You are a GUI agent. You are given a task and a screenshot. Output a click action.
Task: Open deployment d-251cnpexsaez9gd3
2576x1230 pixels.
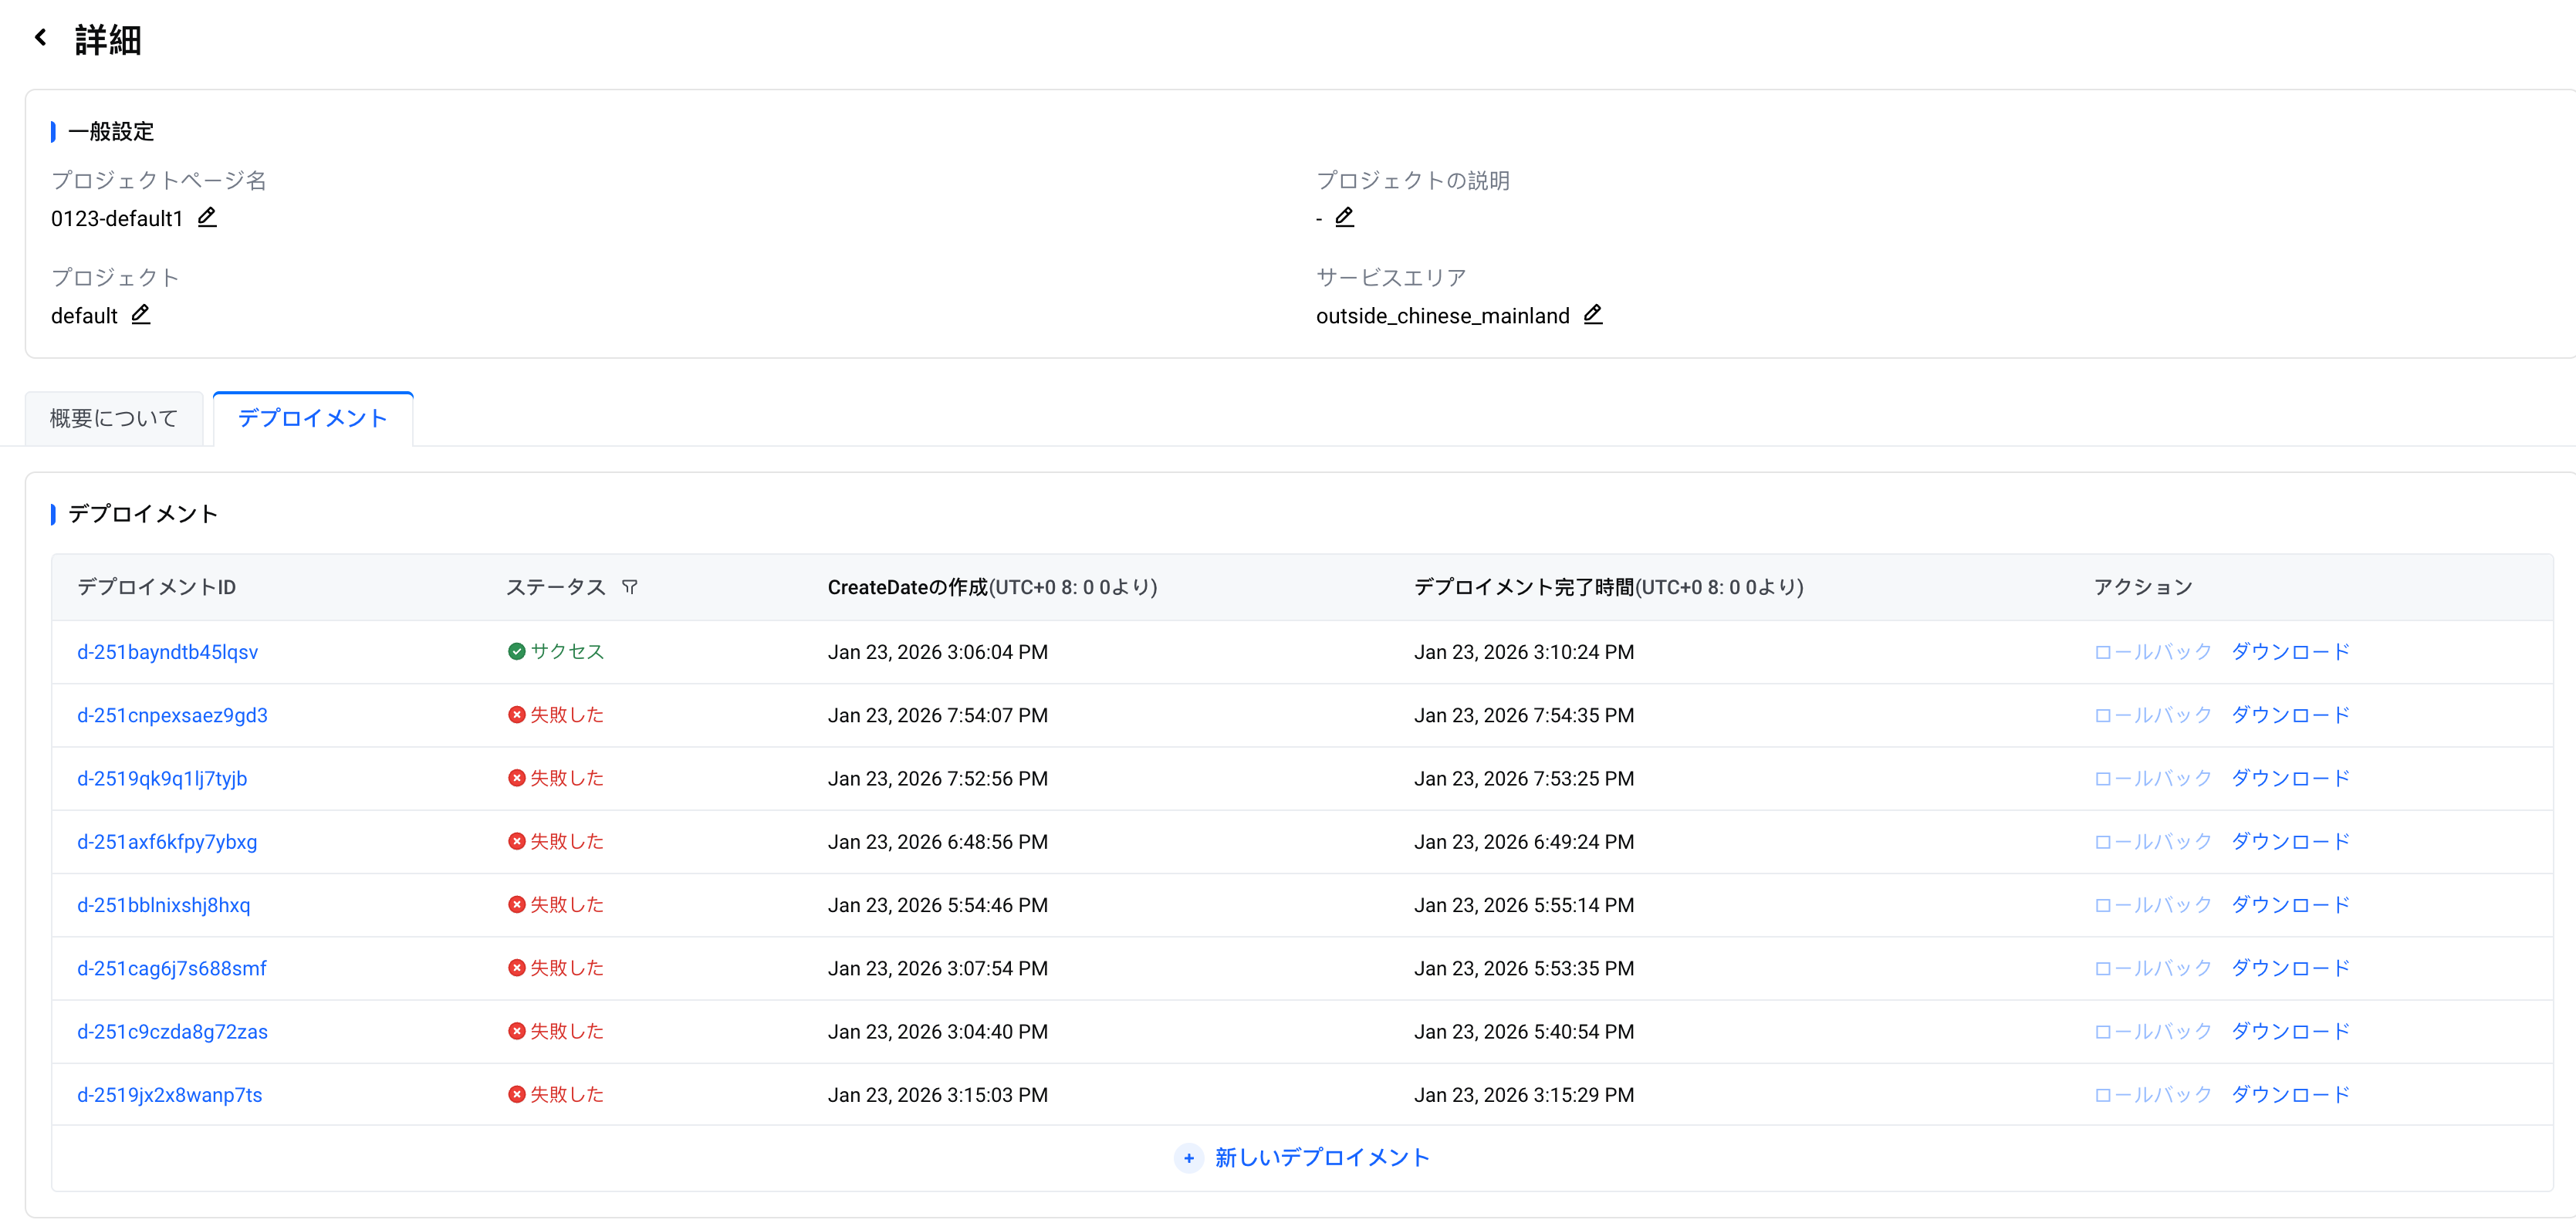point(172,715)
